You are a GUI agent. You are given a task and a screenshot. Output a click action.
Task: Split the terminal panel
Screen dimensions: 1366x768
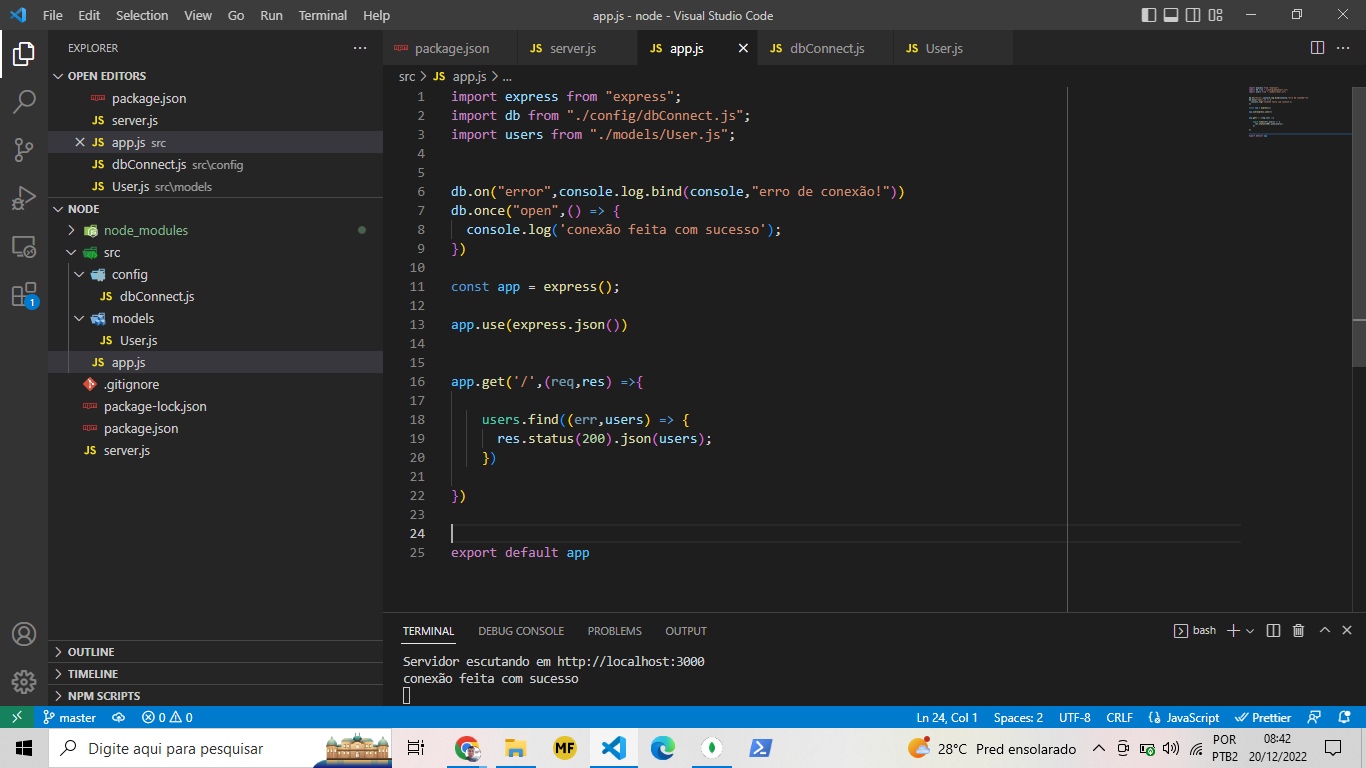pyautogui.click(x=1273, y=631)
